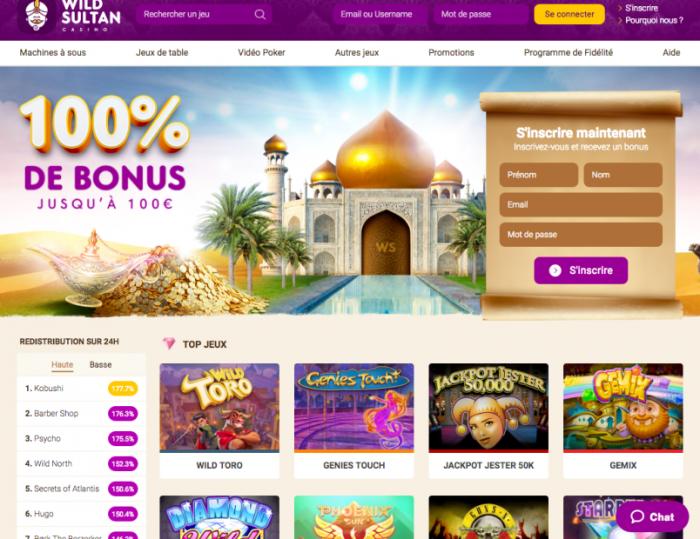Click the Se connecter button
The height and width of the screenshot is (539, 700).
click(x=569, y=14)
